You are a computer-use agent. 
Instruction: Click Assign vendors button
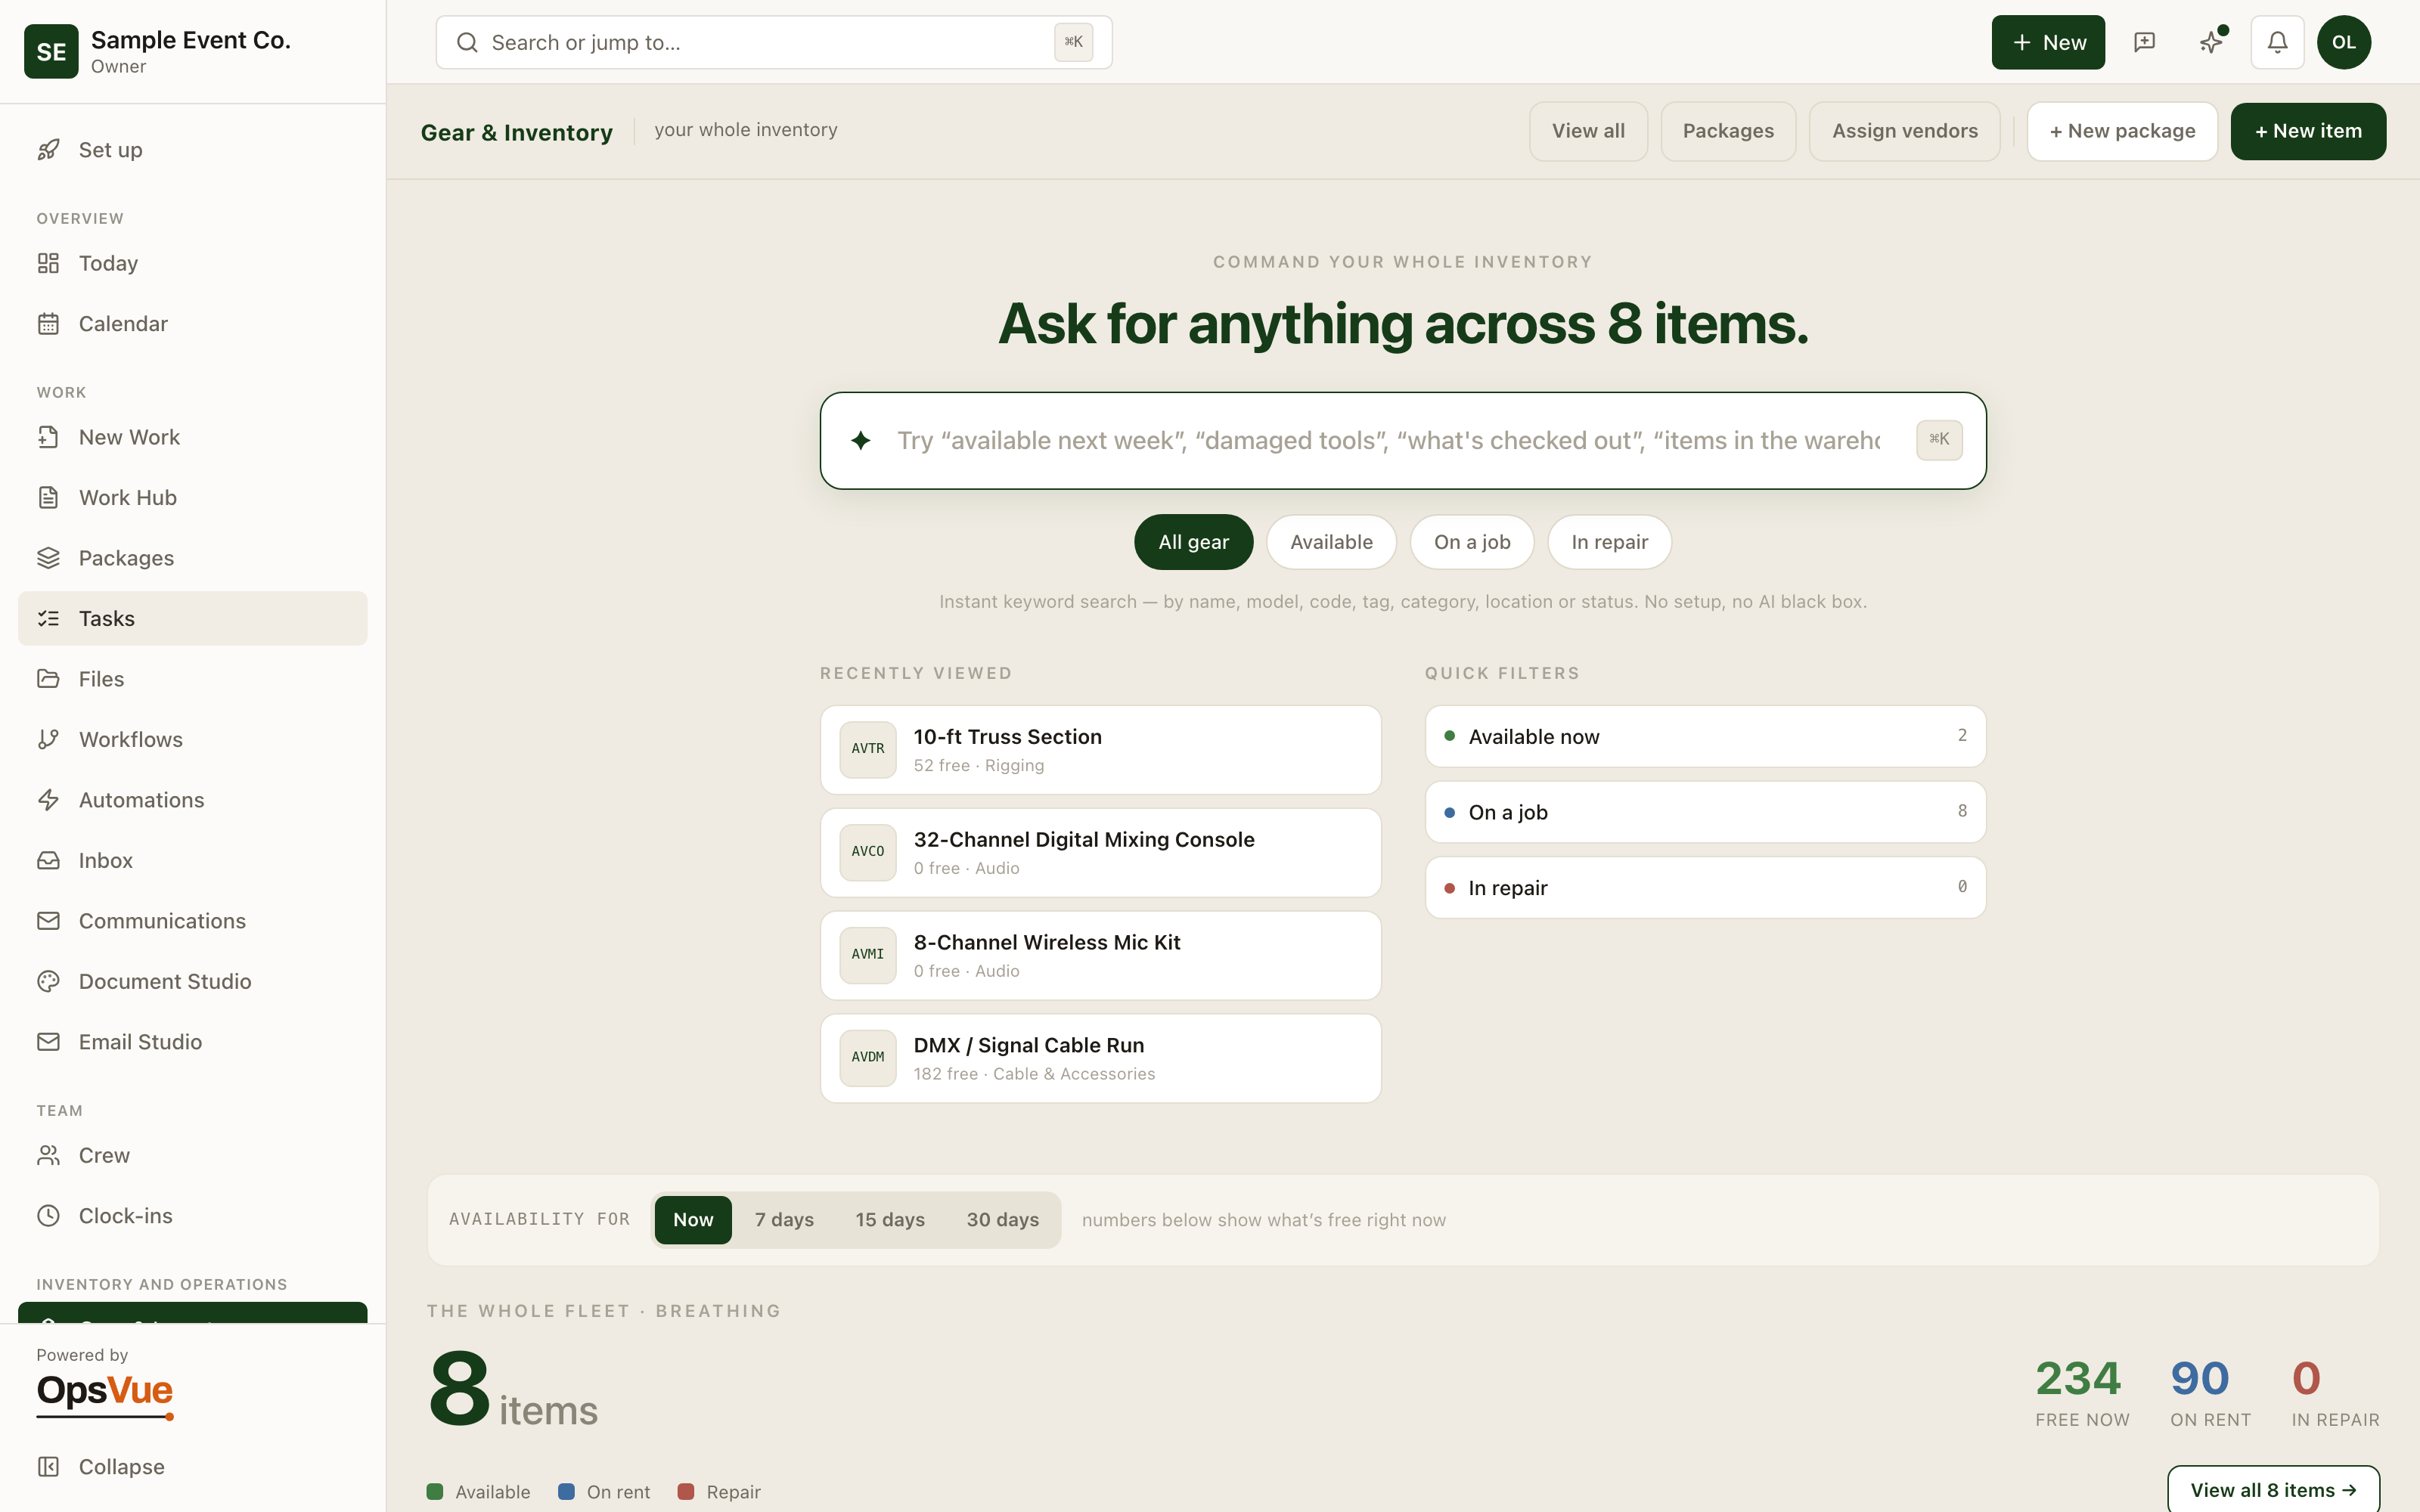click(1905, 131)
